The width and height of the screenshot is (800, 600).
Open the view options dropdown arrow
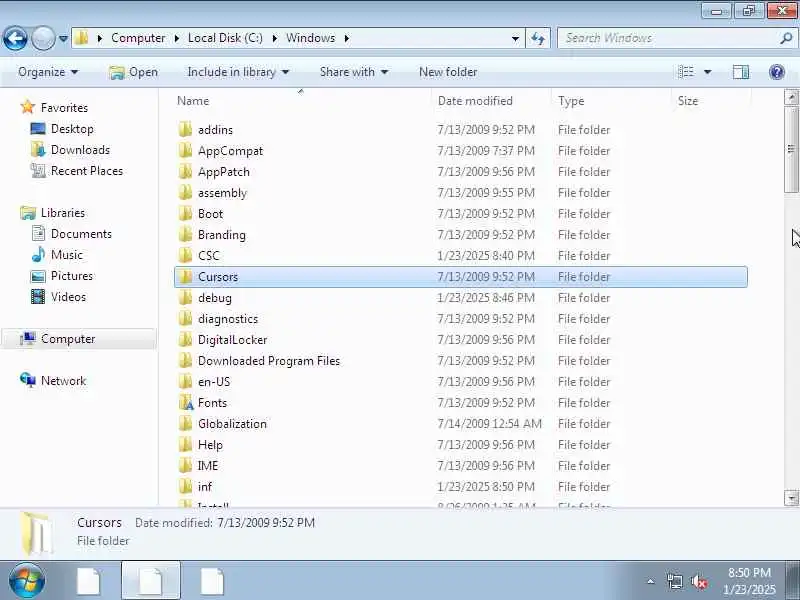point(708,72)
